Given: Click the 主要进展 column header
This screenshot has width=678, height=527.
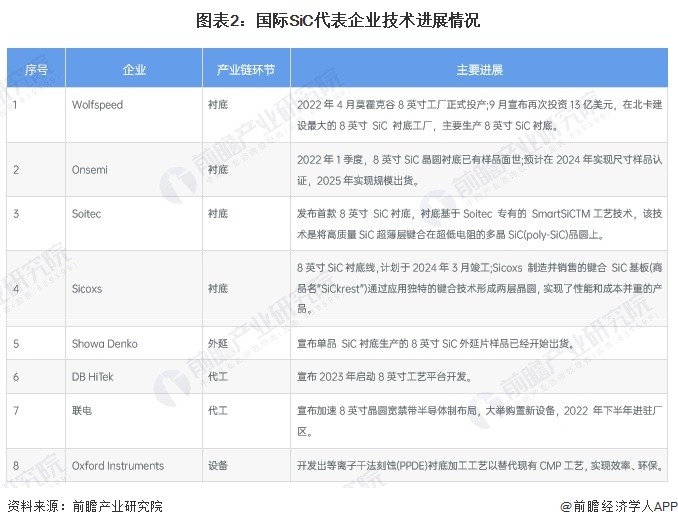Looking at the screenshot, I should pyautogui.click(x=480, y=69).
